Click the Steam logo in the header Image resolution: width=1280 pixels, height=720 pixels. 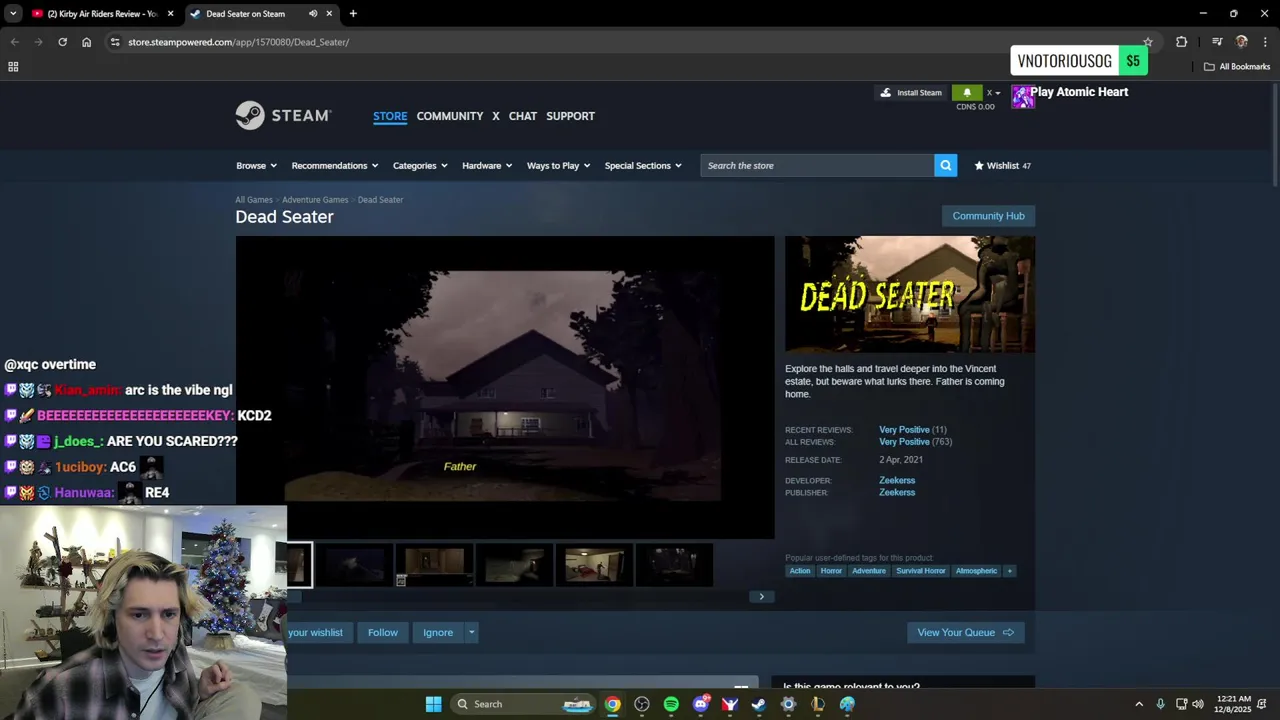pos(283,115)
